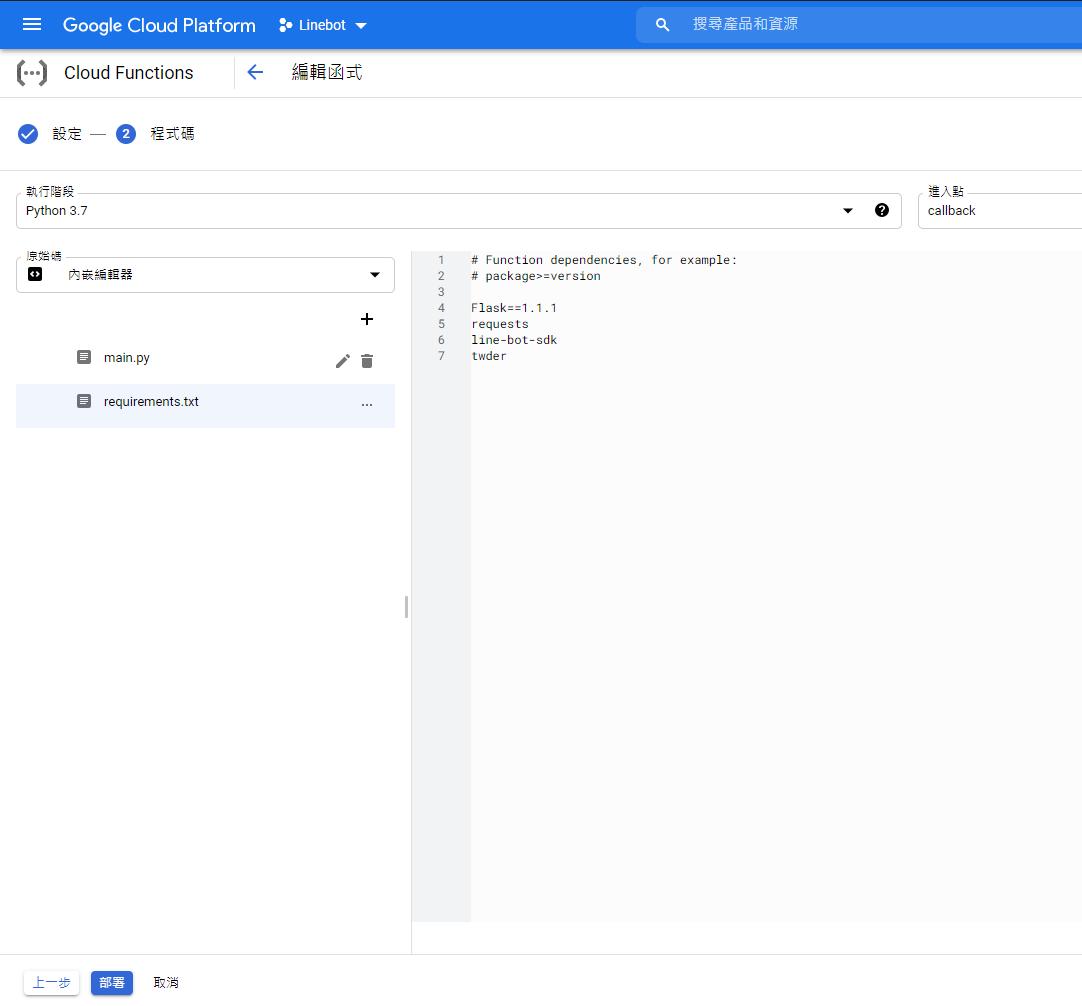Click the Google Cloud Platform logo
This screenshot has width=1082, height=1006.
point(159,26)
